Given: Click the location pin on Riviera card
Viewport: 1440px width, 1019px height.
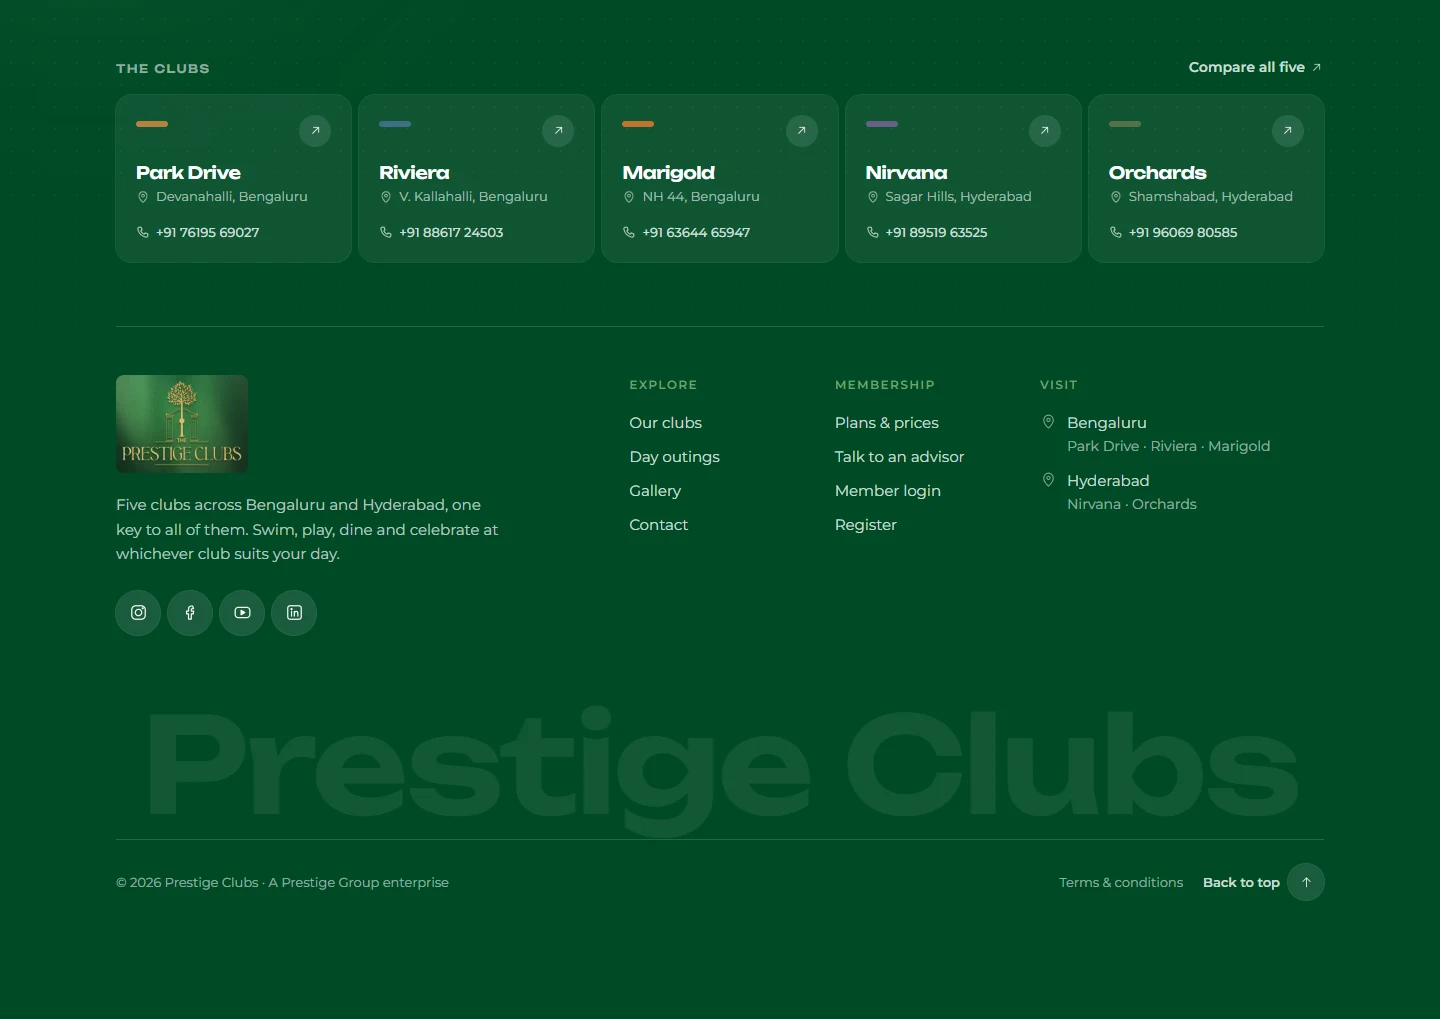Looking at the screenshot, I should [x=386, y=197].
